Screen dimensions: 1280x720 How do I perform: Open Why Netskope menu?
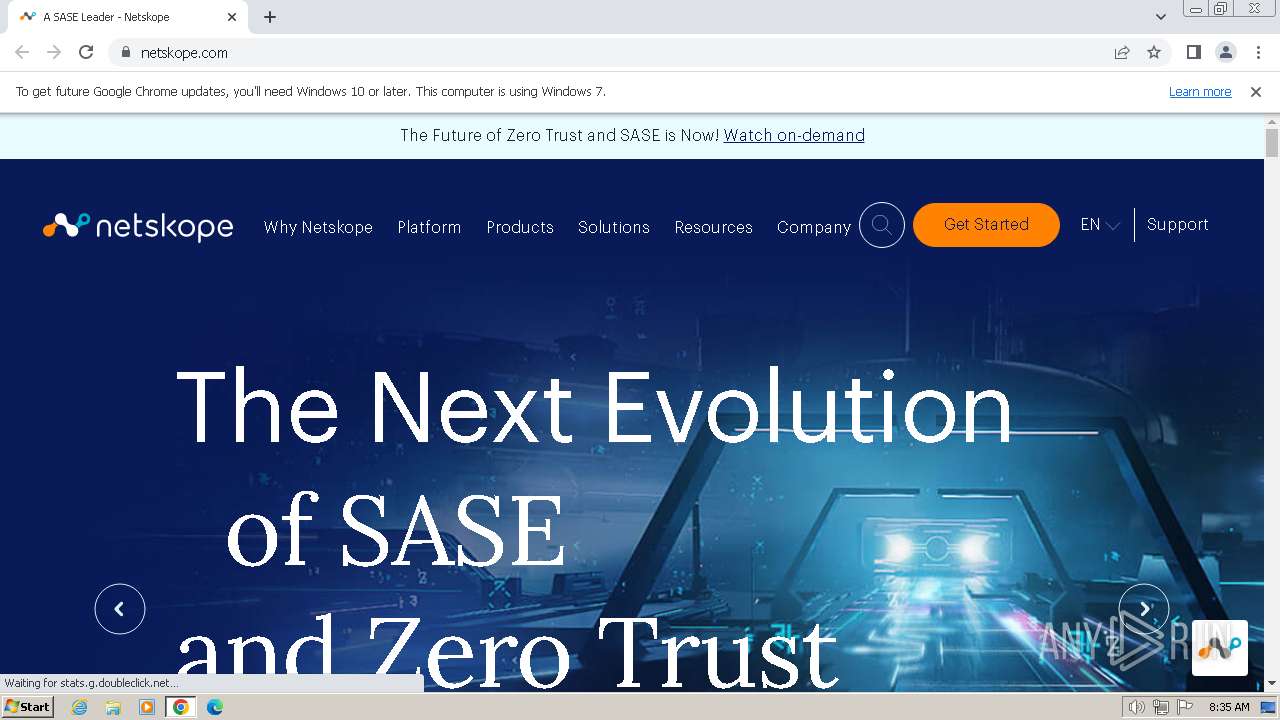click(318, 227)
